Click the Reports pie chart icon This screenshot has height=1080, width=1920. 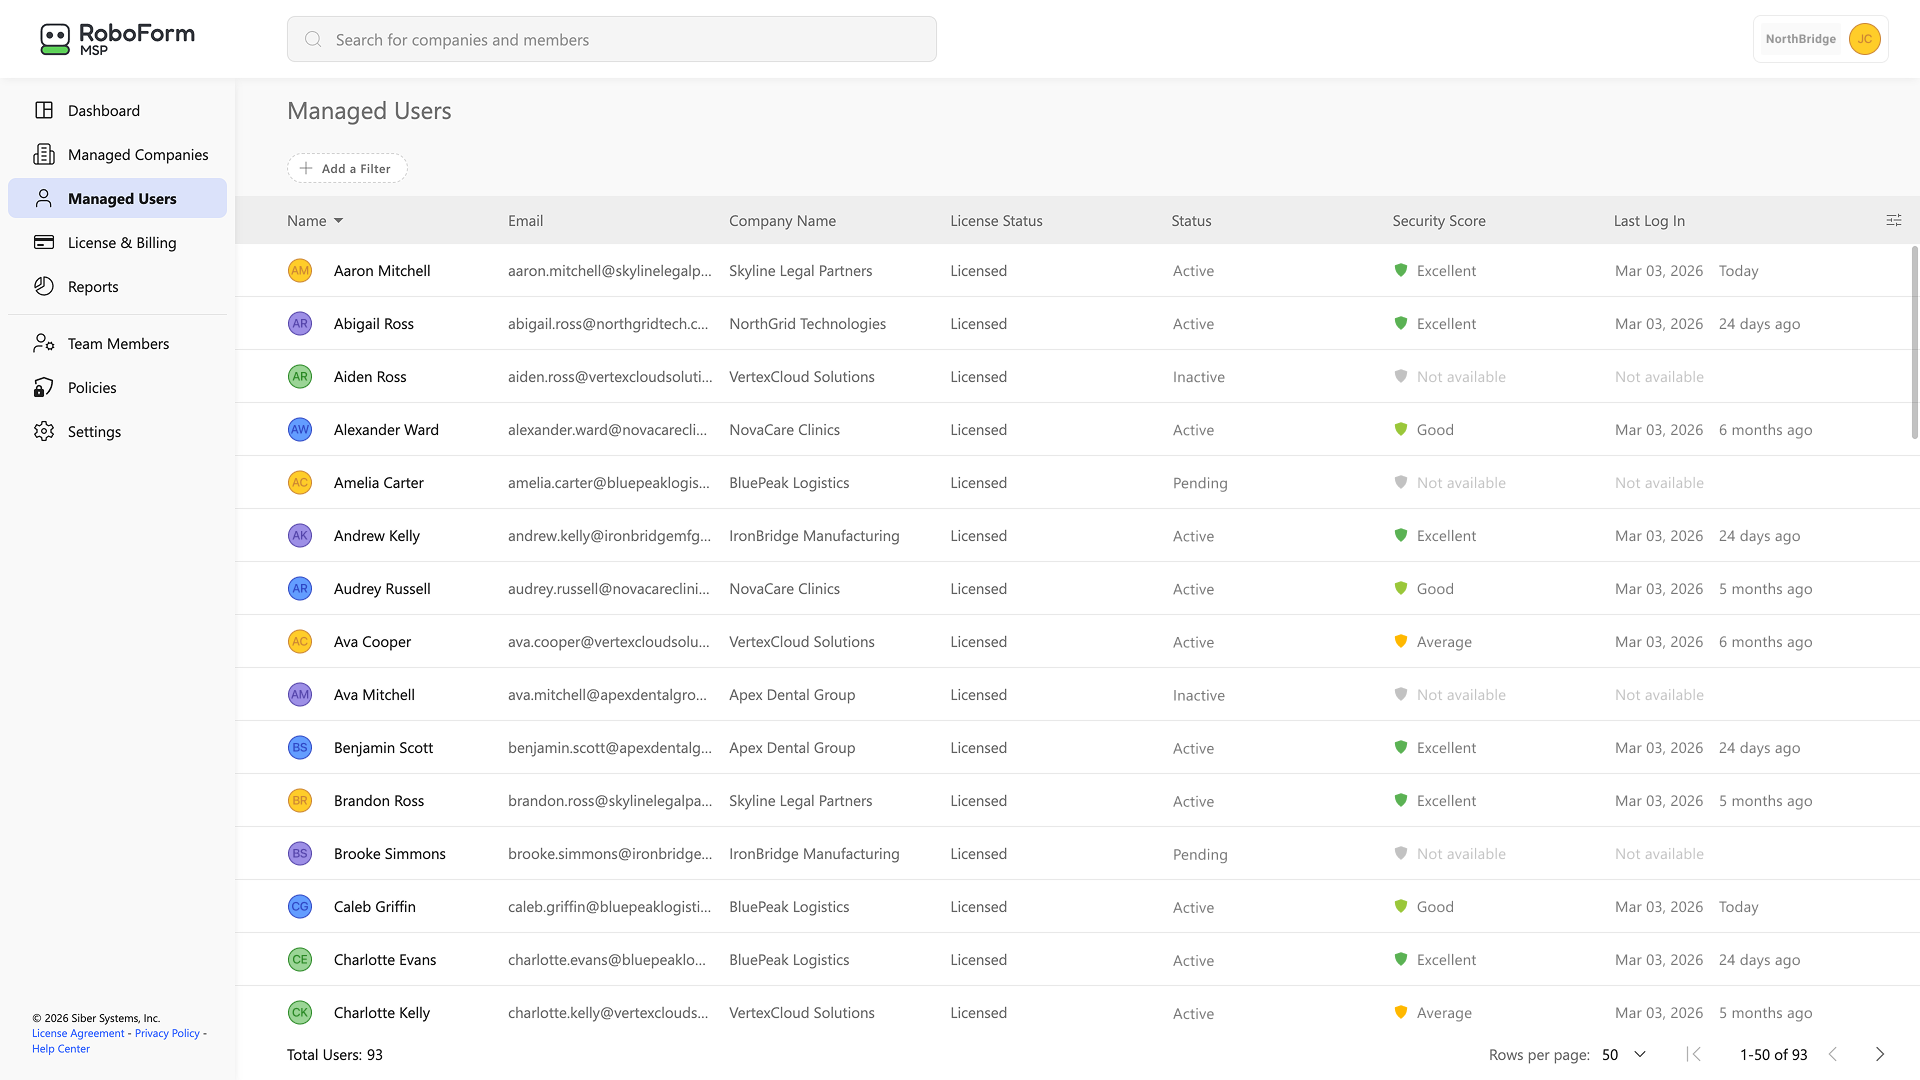point(44,286)
